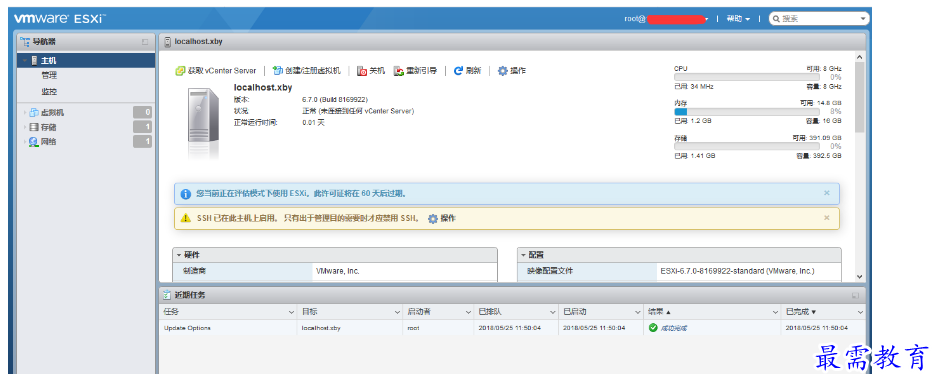The height and width of the screenshot is (389, 937).
Task: Click the 导航器 header icon
Action: click(25, 42)
